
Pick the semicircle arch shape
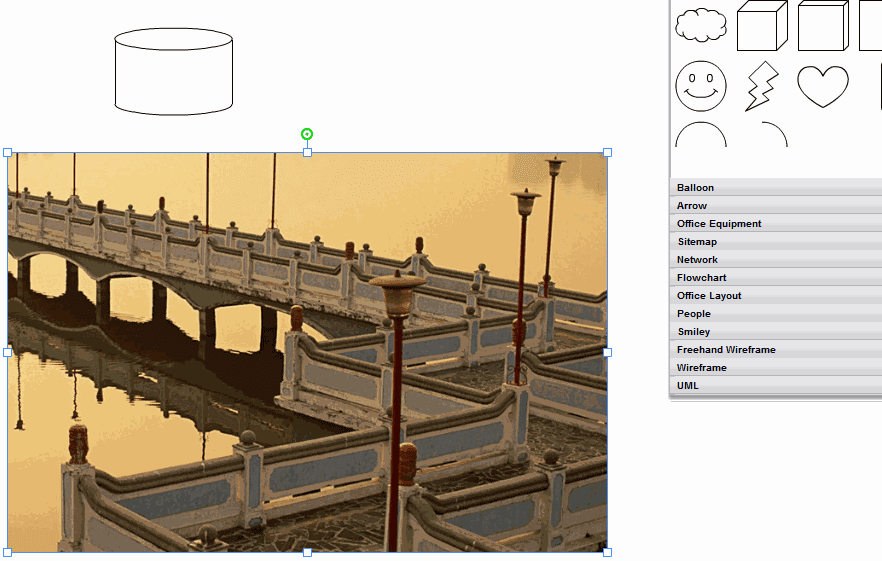click(701, 134)
